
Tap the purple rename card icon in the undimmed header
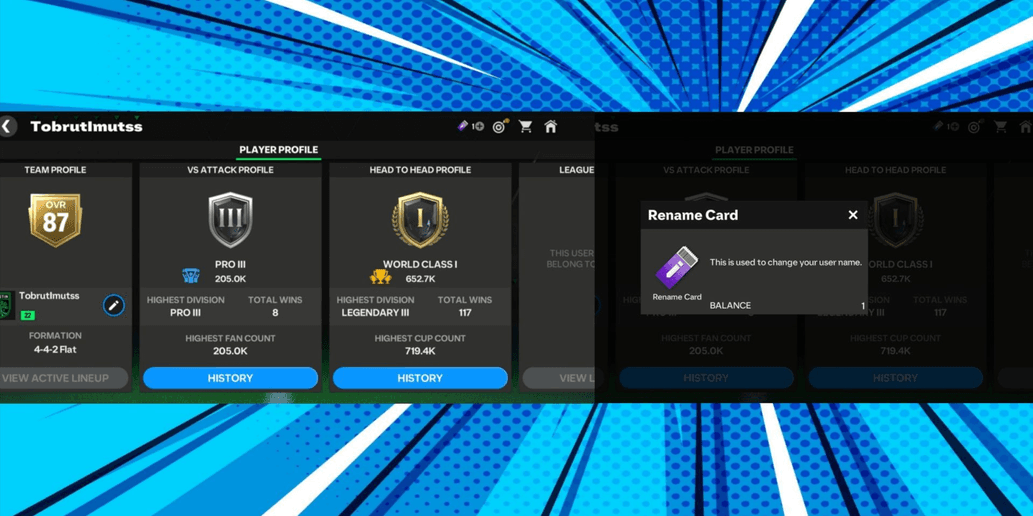tap(463, 126)
